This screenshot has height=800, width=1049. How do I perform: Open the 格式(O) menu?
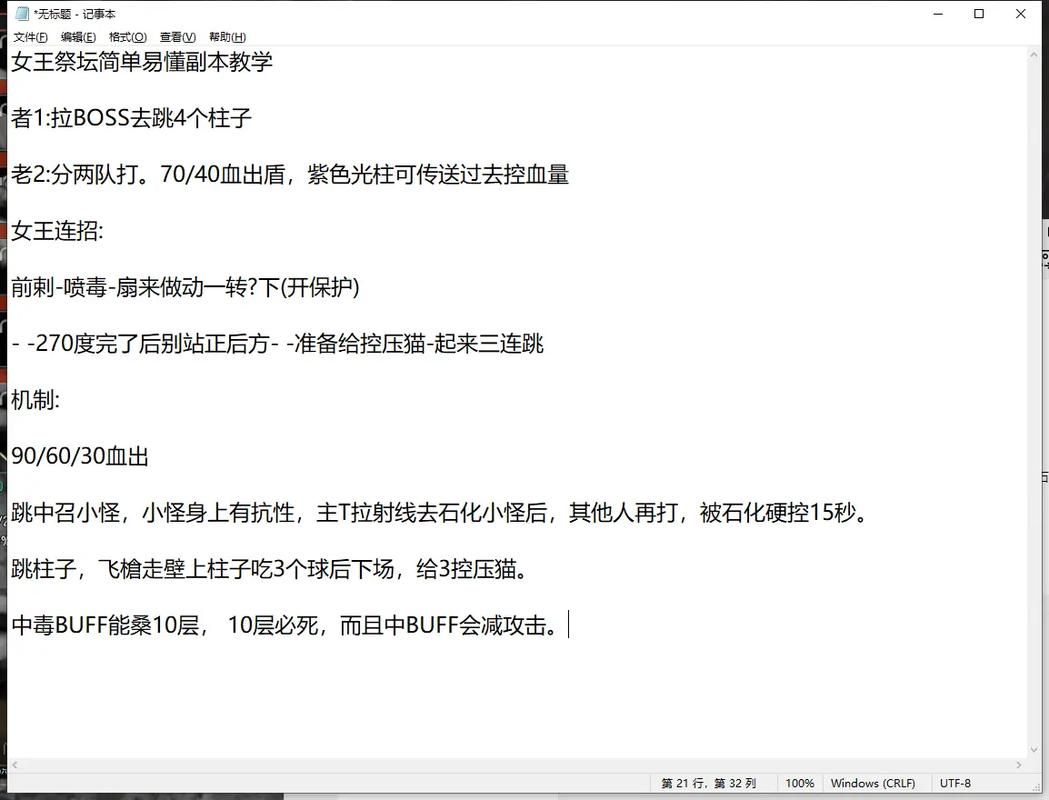point(128,37)
